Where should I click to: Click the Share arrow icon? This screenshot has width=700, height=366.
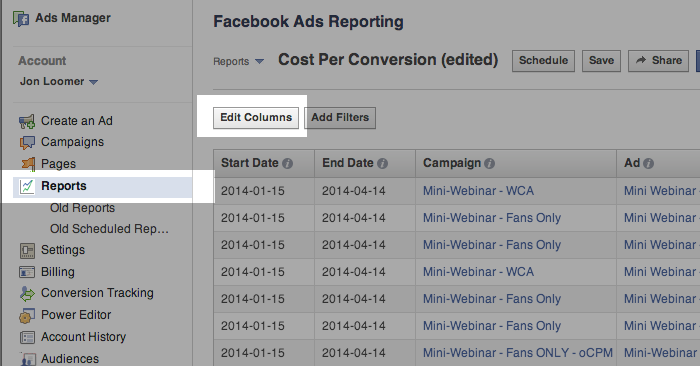[641, 60]
